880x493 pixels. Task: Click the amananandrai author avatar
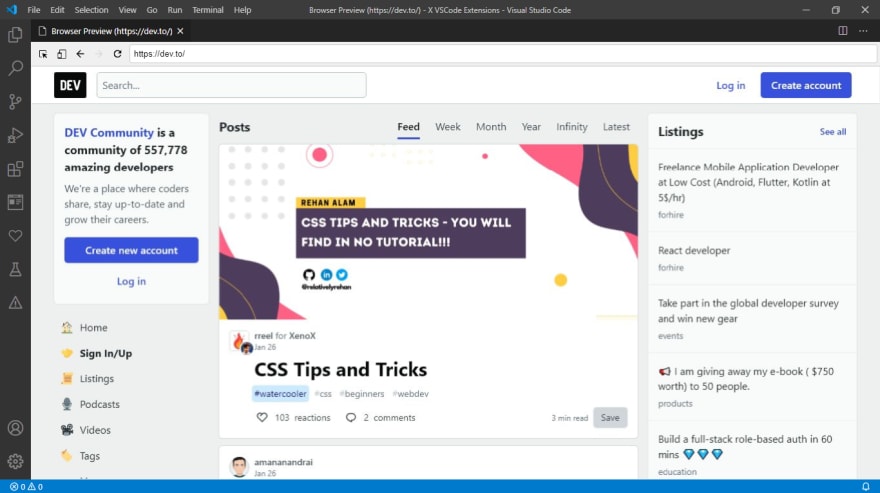(239, 467)
